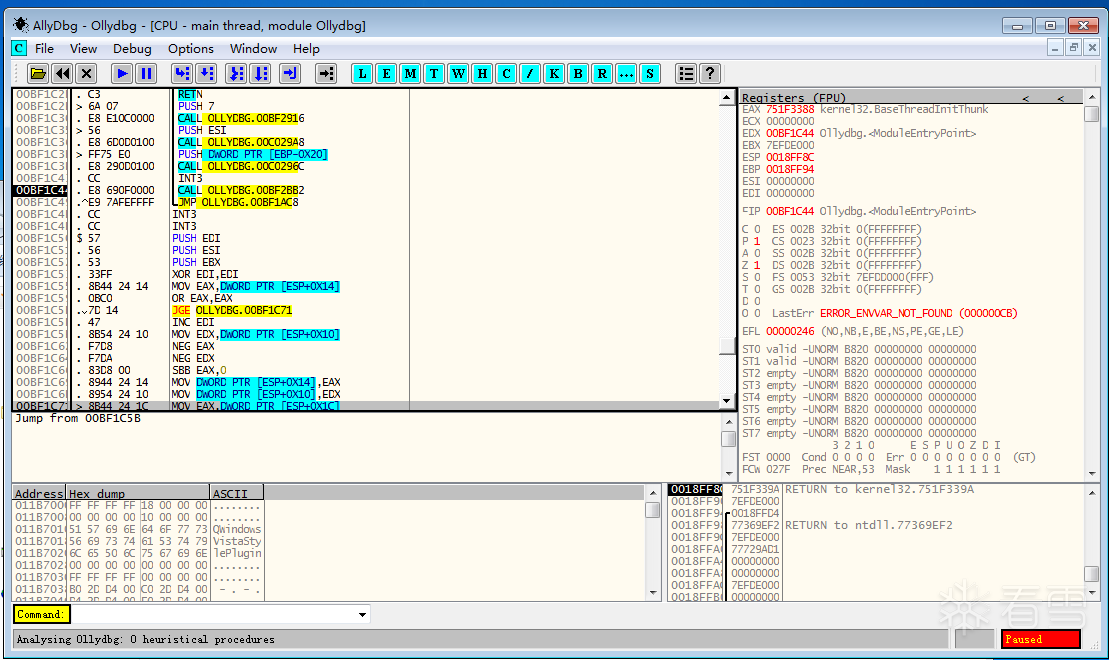1109x660 pixels.
Task: Open the Window menu
Action: (253, 48)
